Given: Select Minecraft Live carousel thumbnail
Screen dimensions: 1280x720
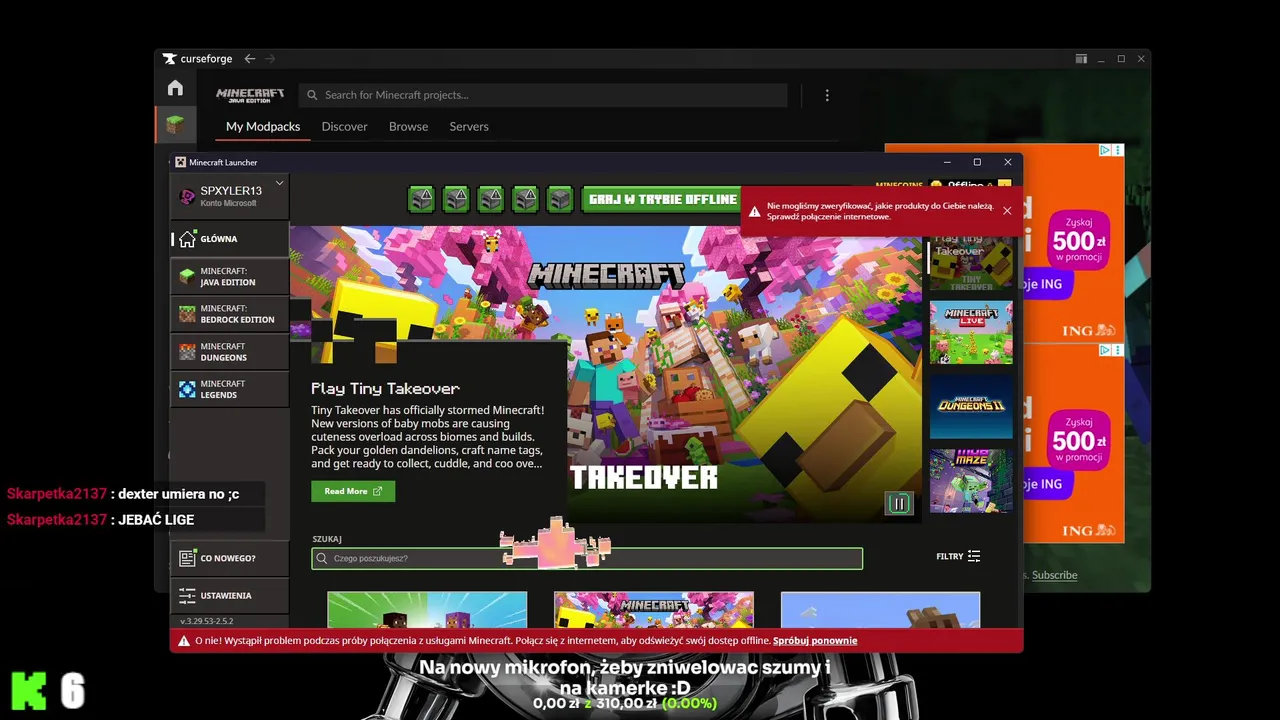Looking at the screenshot, I should pyautogui.click(x=971, y=332).
